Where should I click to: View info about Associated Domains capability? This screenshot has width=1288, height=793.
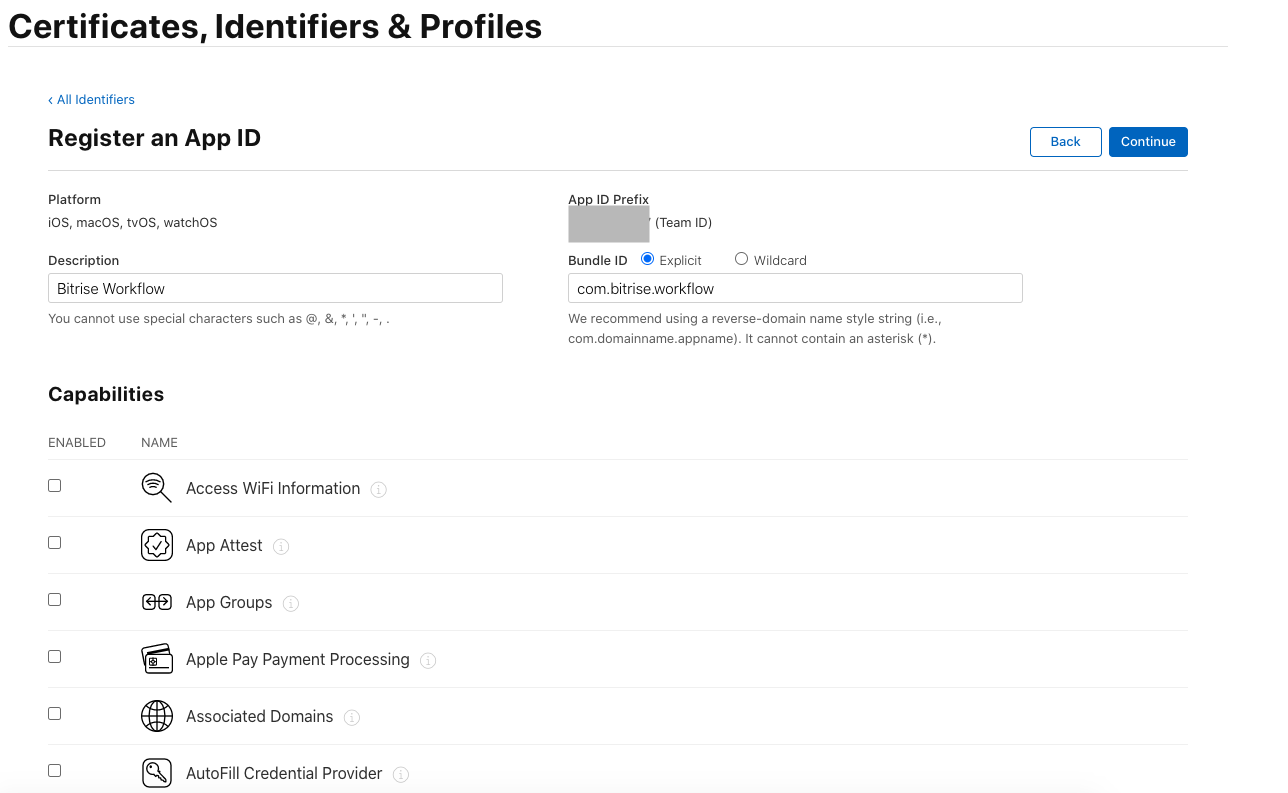coord(352,718)
